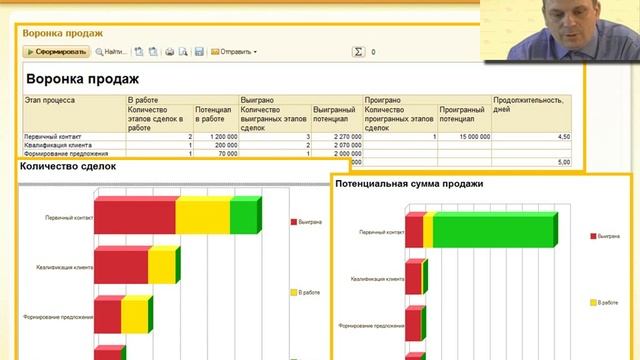Select the Проиграно group header cell
This screenshot has height=360, width=640.
pos(427,100)
